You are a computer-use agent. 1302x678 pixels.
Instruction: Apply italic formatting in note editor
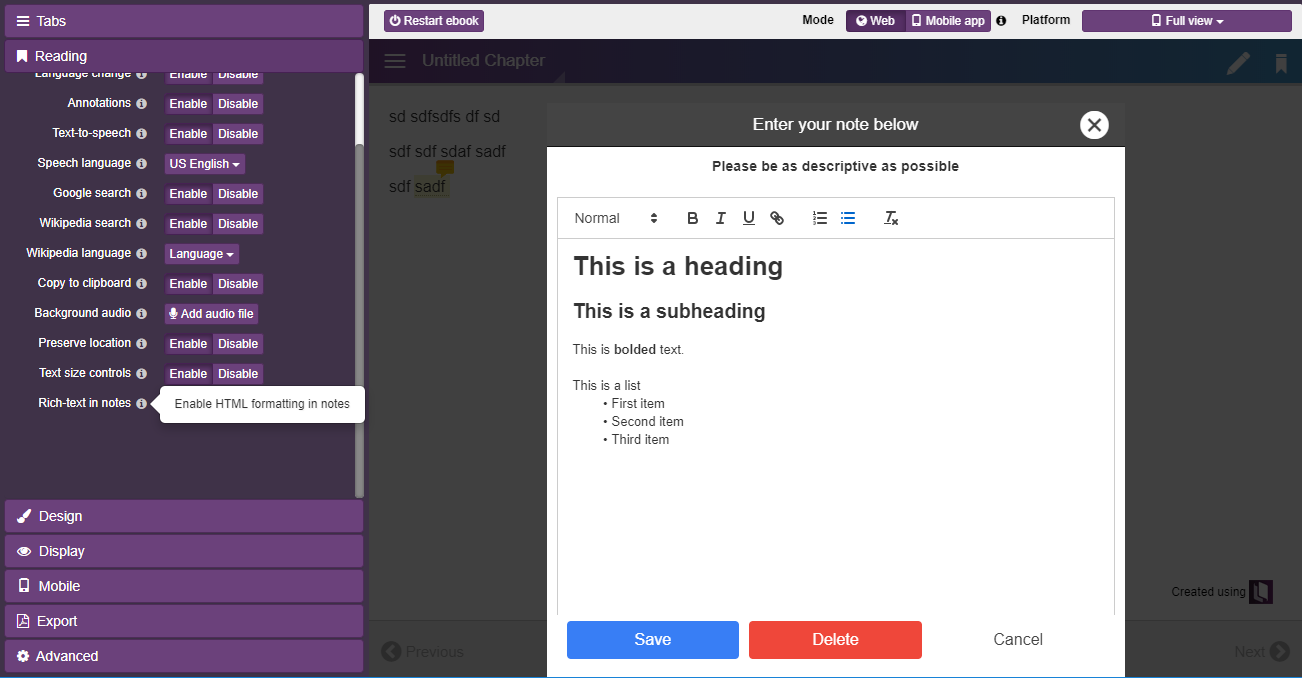(720, 218)
